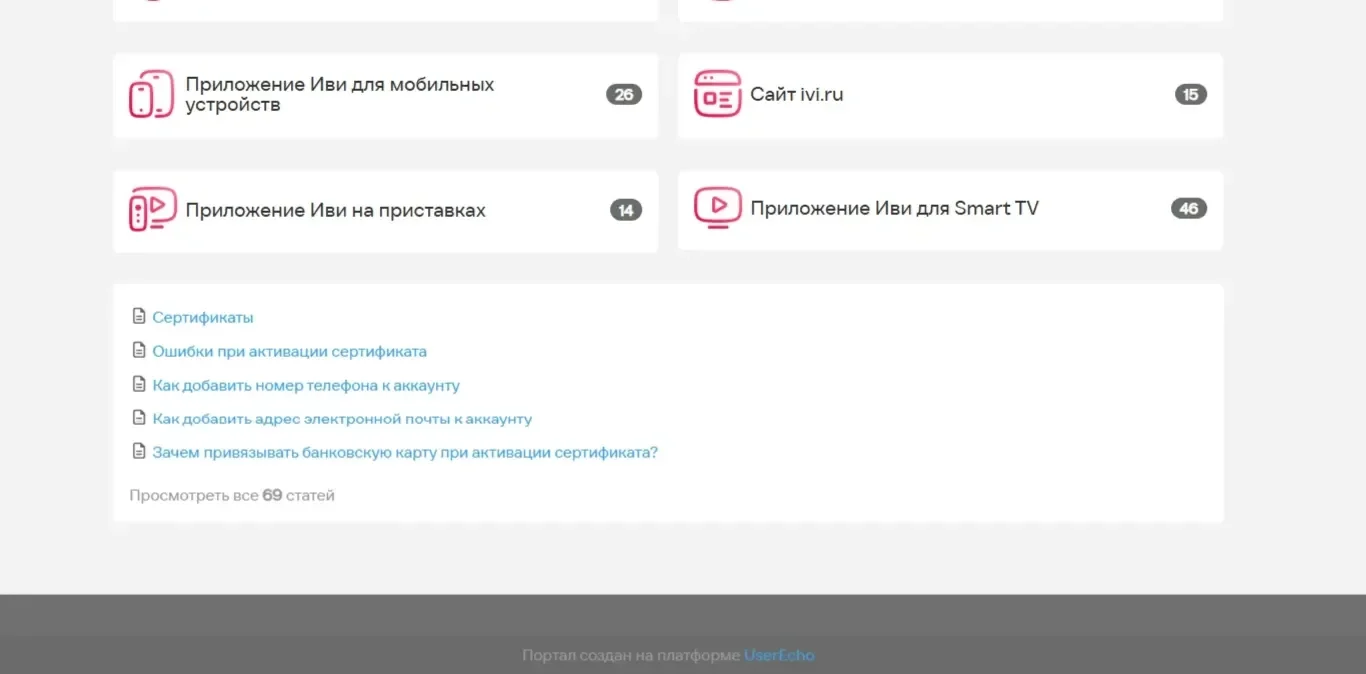Click document icon beside Сертификаты
The width and height of the screenshot is (1366, 674).
[139, 317]
